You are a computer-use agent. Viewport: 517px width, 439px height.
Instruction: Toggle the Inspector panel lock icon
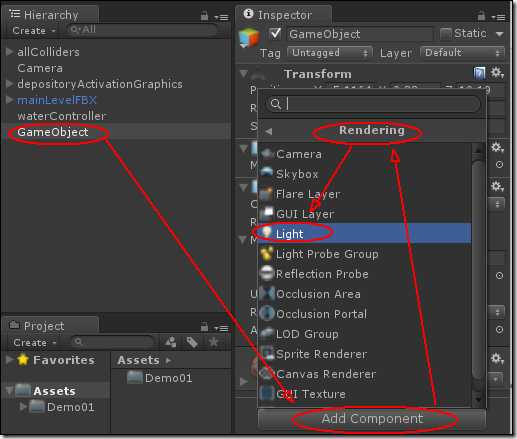tap(481, 16)
